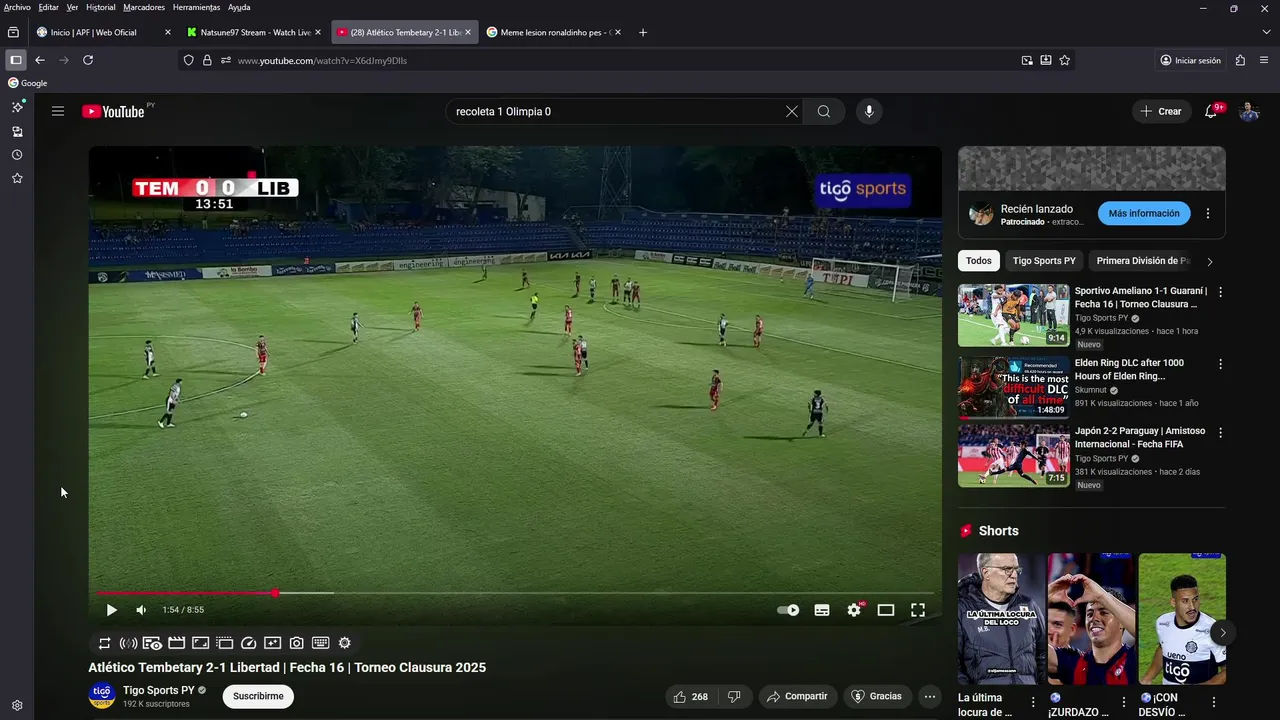Clear the search text with the X

click(x=792, y=111)
